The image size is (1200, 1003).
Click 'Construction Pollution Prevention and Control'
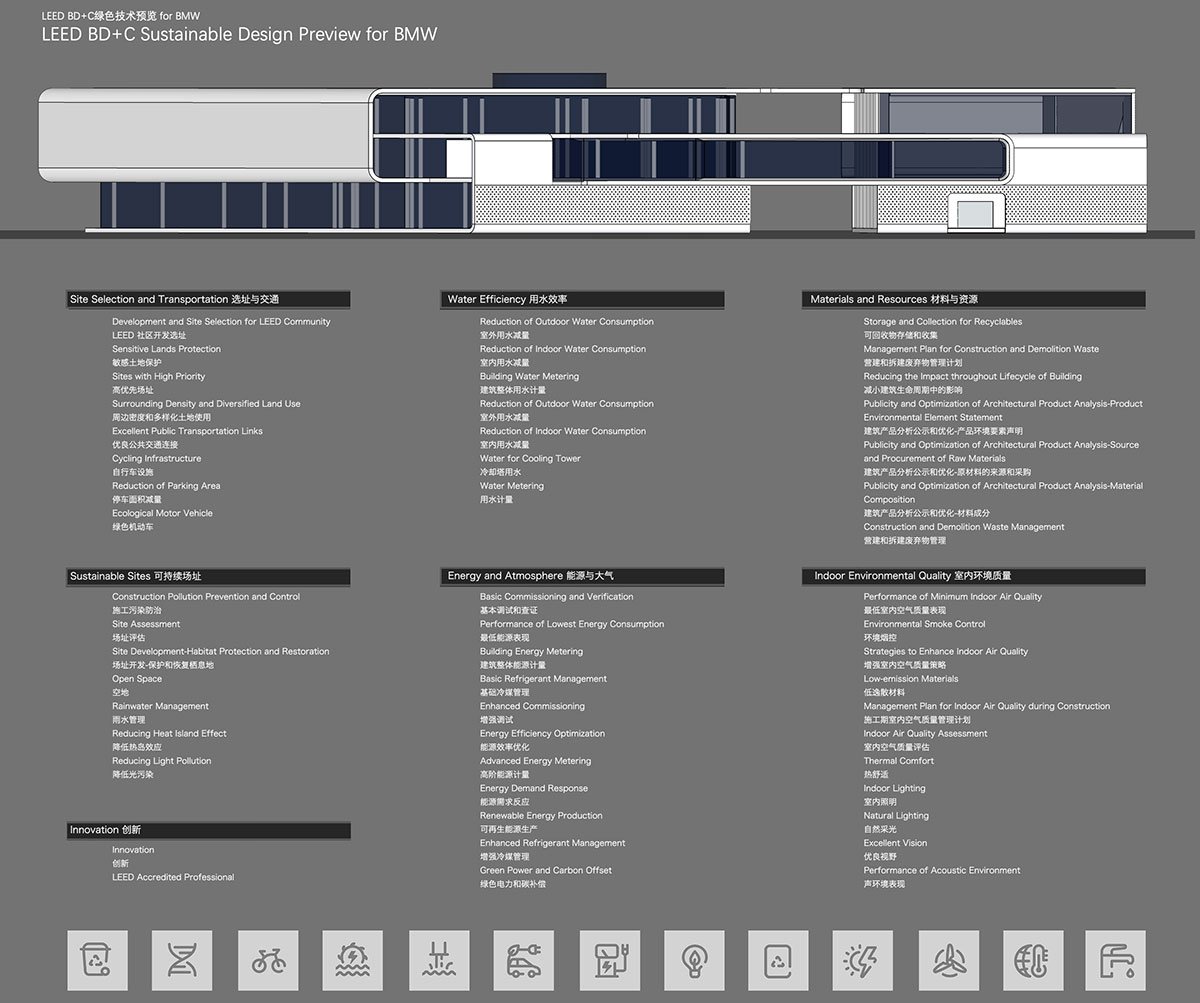[206, 597]
